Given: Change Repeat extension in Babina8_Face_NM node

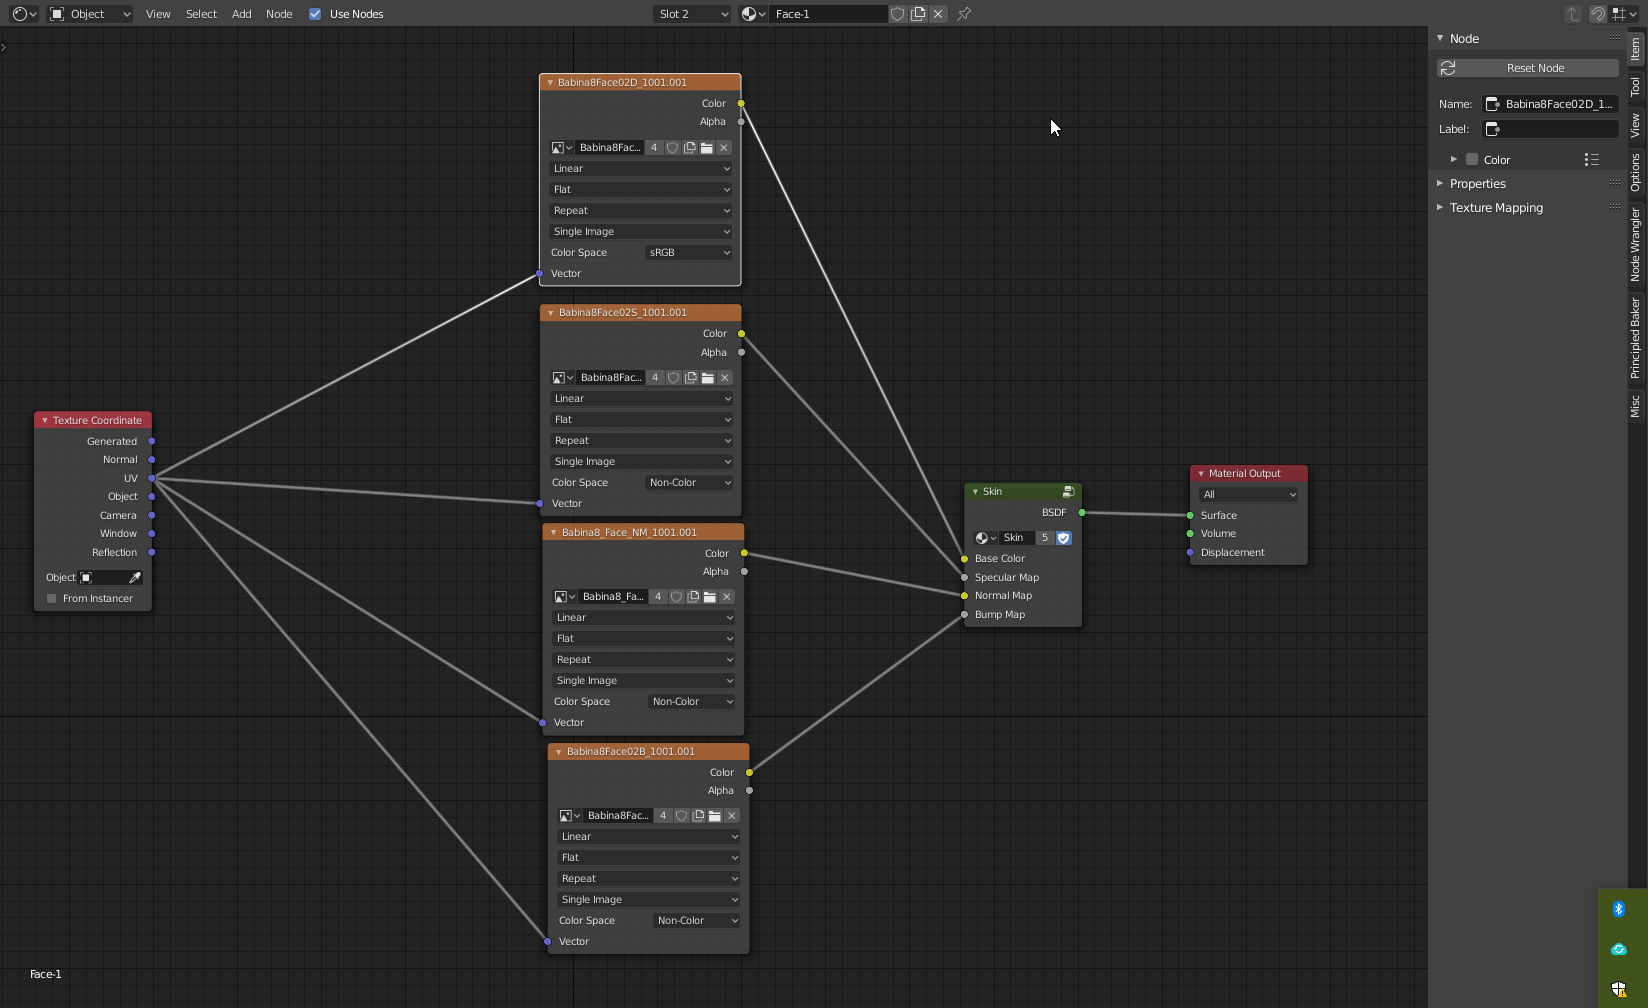Looking at the screenshot, I should click(x=644, y=660).
